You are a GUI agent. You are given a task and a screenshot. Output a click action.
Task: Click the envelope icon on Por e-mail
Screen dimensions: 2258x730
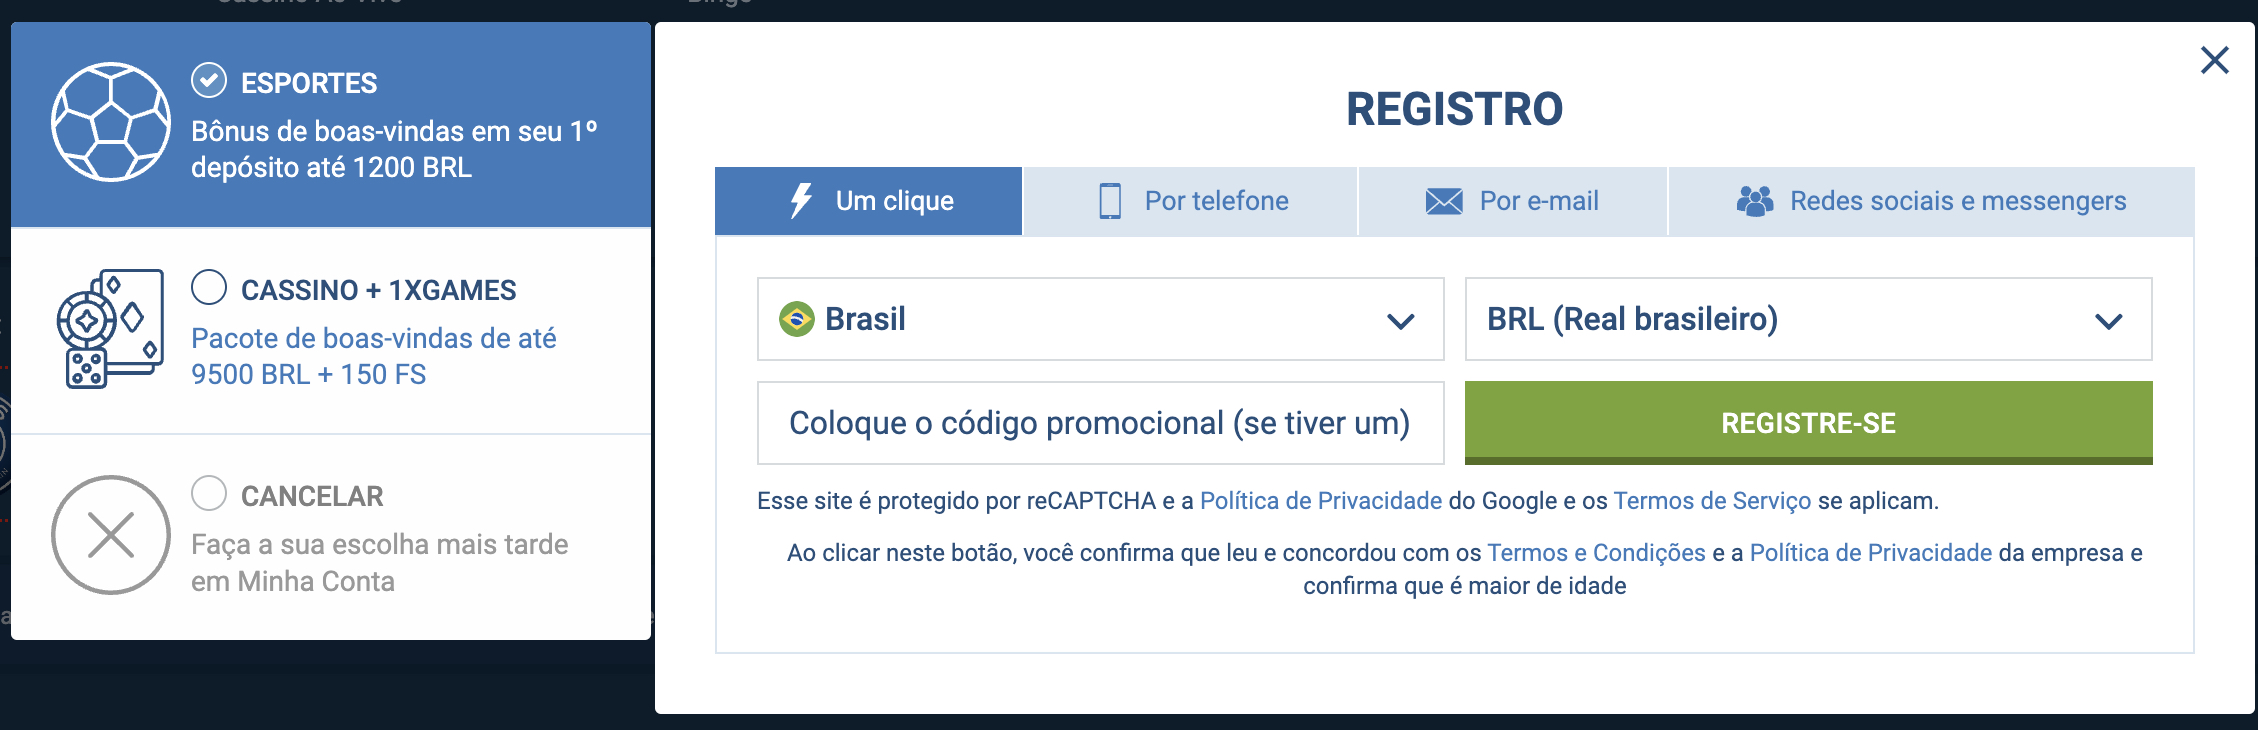(1444, 201)
